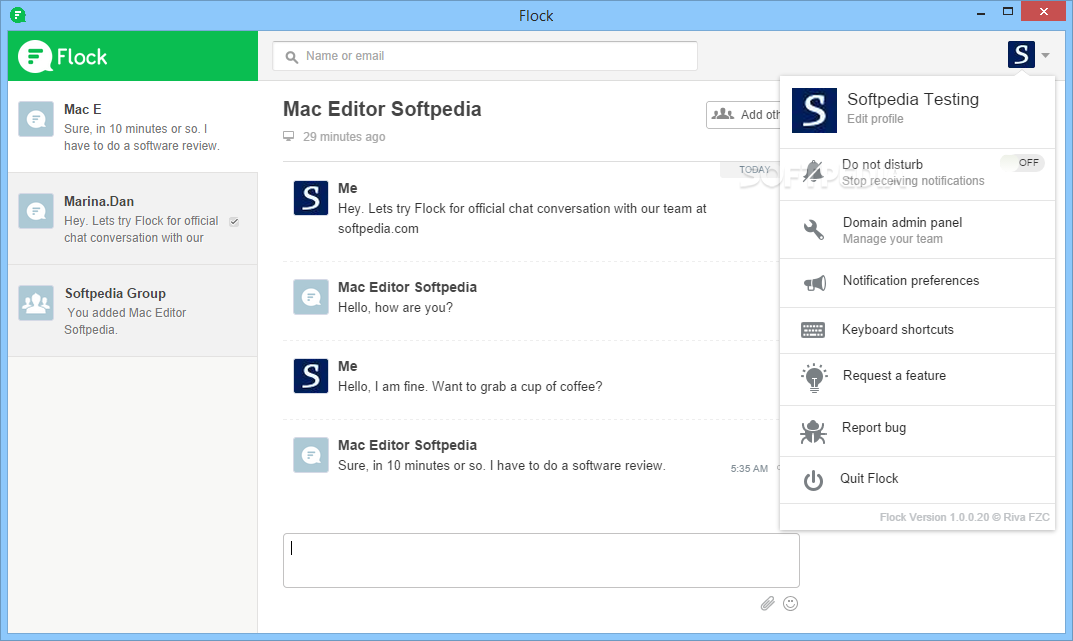This screenshot has width=1073, height=641.
Task: Maximize the Flock window
Action: click(1007, 12)
